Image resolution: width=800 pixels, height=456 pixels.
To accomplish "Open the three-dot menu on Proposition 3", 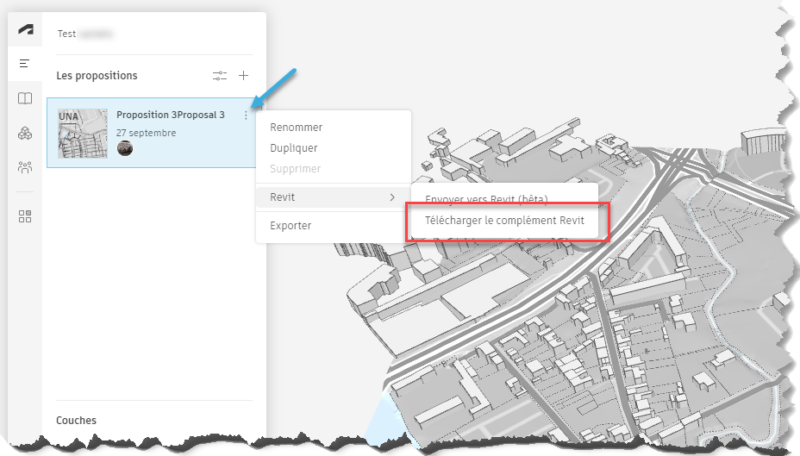I will [246, 116].
